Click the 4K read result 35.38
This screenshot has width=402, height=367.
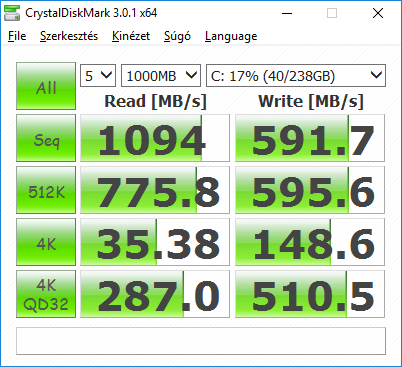tap(155, 242)
